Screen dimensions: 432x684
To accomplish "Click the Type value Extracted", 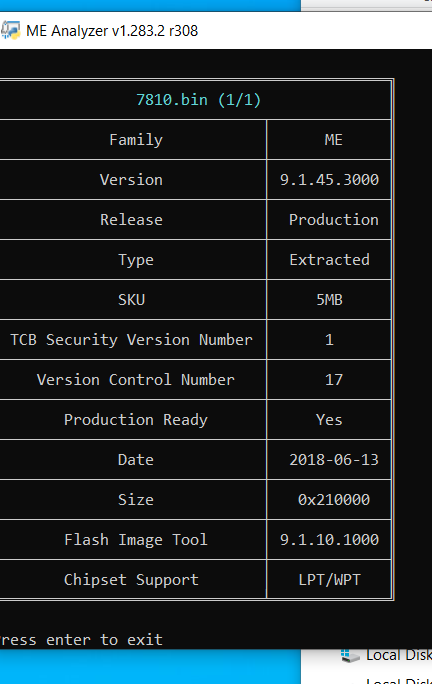I will click(329, 260).
